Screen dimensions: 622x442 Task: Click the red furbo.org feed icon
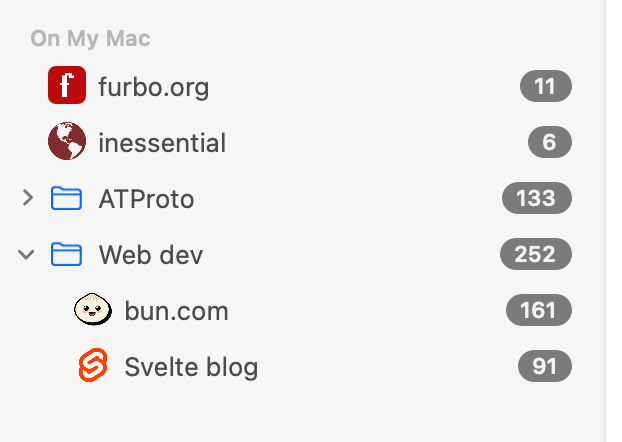[67, 86]
